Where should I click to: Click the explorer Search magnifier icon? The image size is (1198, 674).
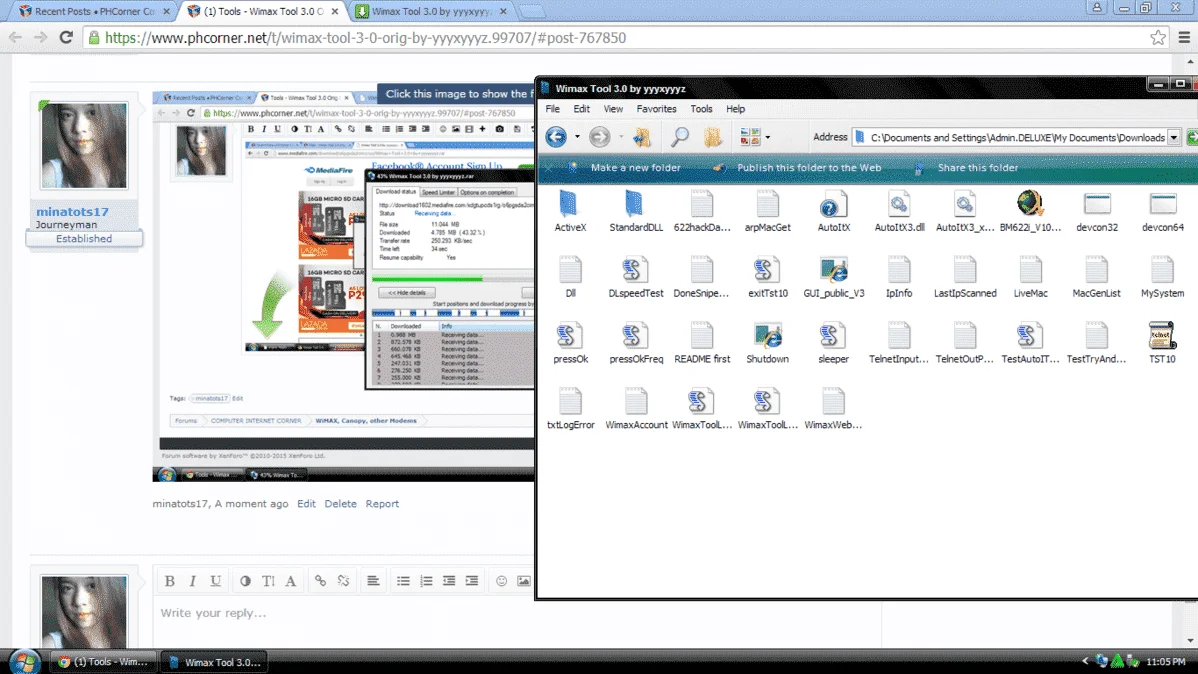(x=679, y=137)
